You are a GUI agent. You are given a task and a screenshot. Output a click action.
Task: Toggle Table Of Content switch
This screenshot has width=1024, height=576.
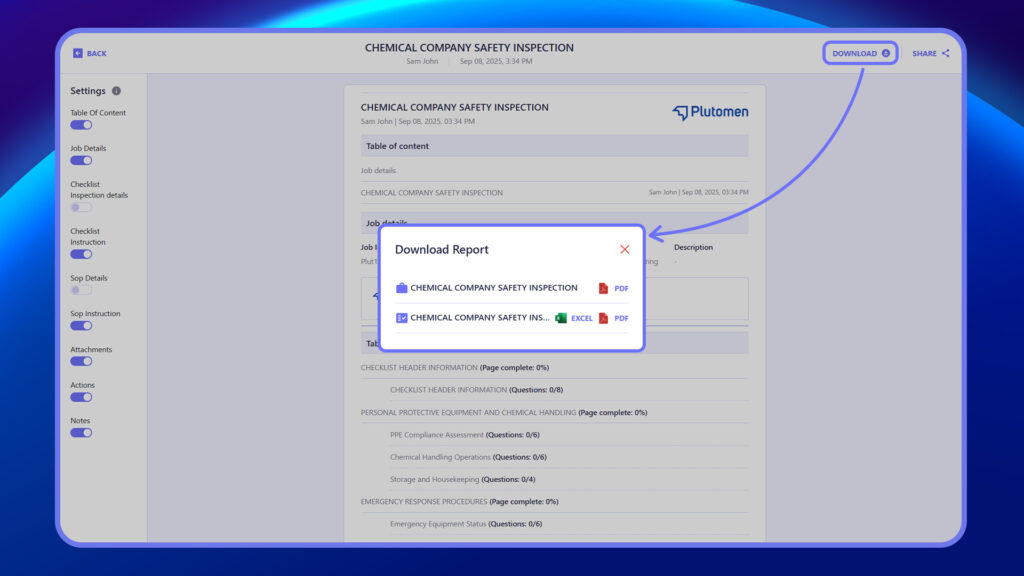click(81, 125)
